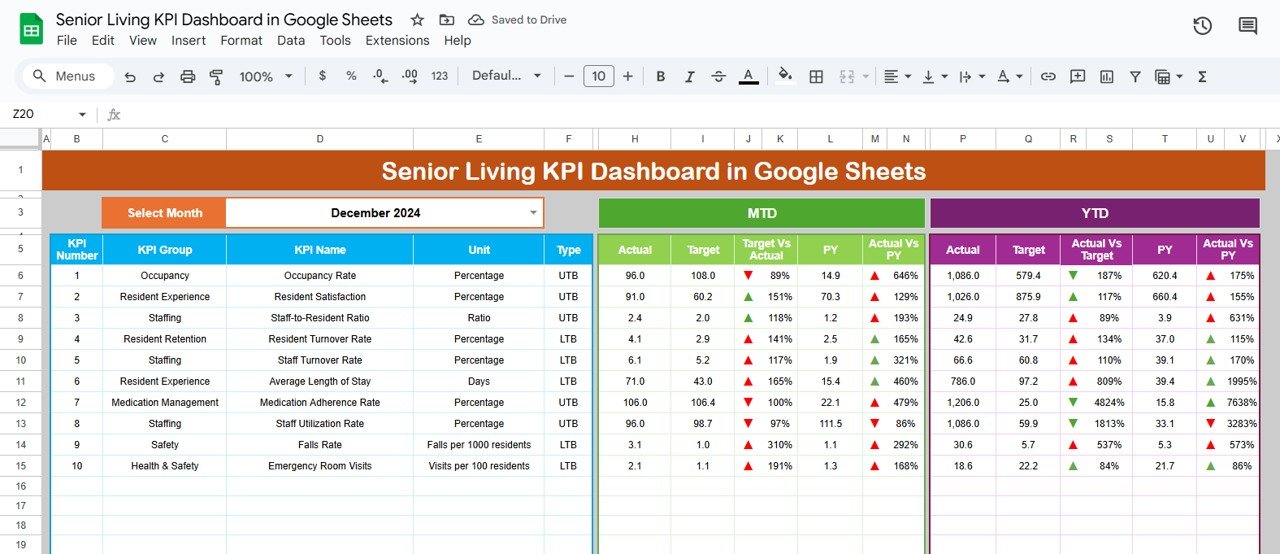Click the undo arrow icon

pos(130,77)
